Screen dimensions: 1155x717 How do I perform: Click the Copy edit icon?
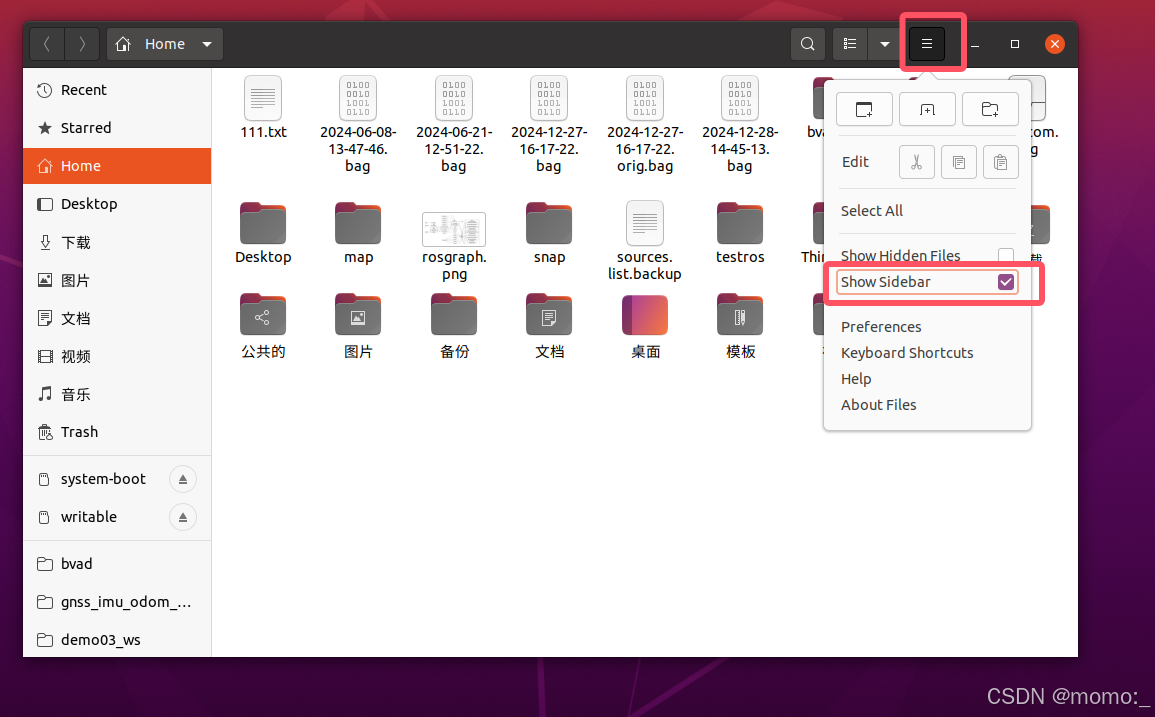click(959, 162)
